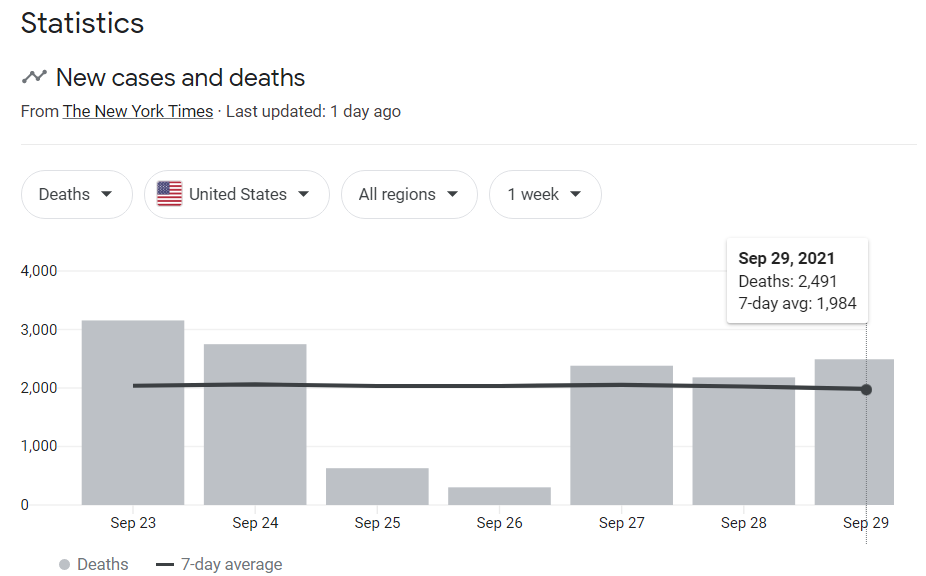Click the trend line icon beside heading
This screenshot has width=926, height=576.
(x=35, y=77)
